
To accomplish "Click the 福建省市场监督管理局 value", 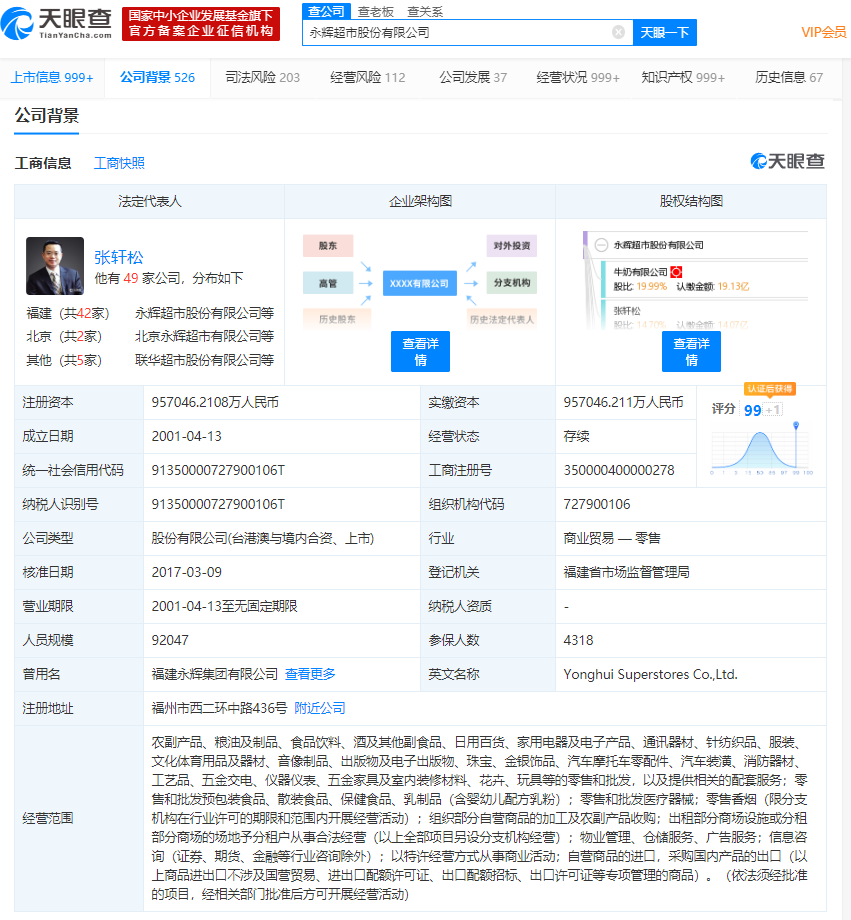I will pos(626,573).
